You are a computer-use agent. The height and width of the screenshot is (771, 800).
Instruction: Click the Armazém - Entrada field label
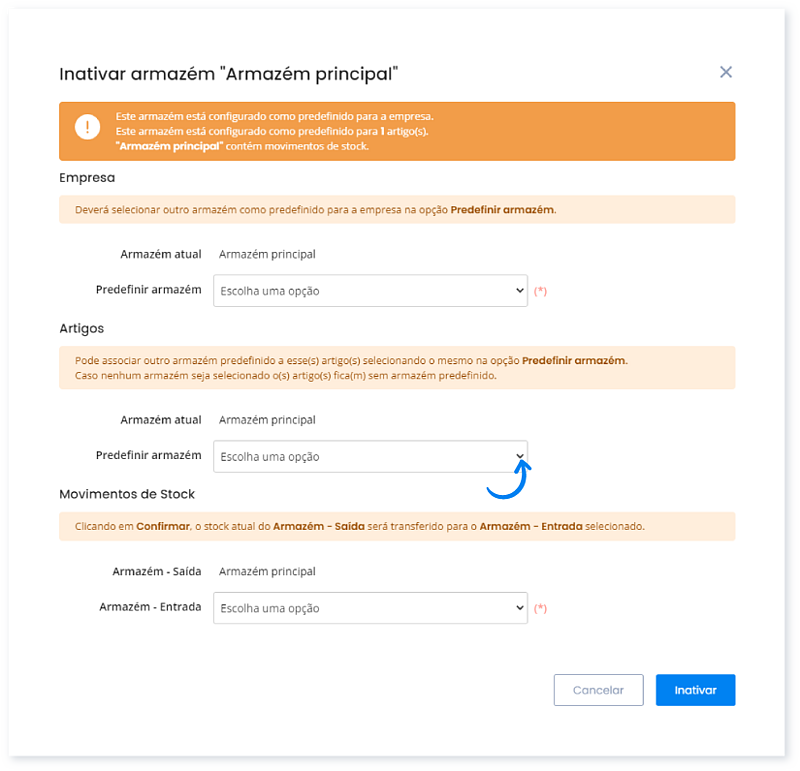(x=150, y=607)
